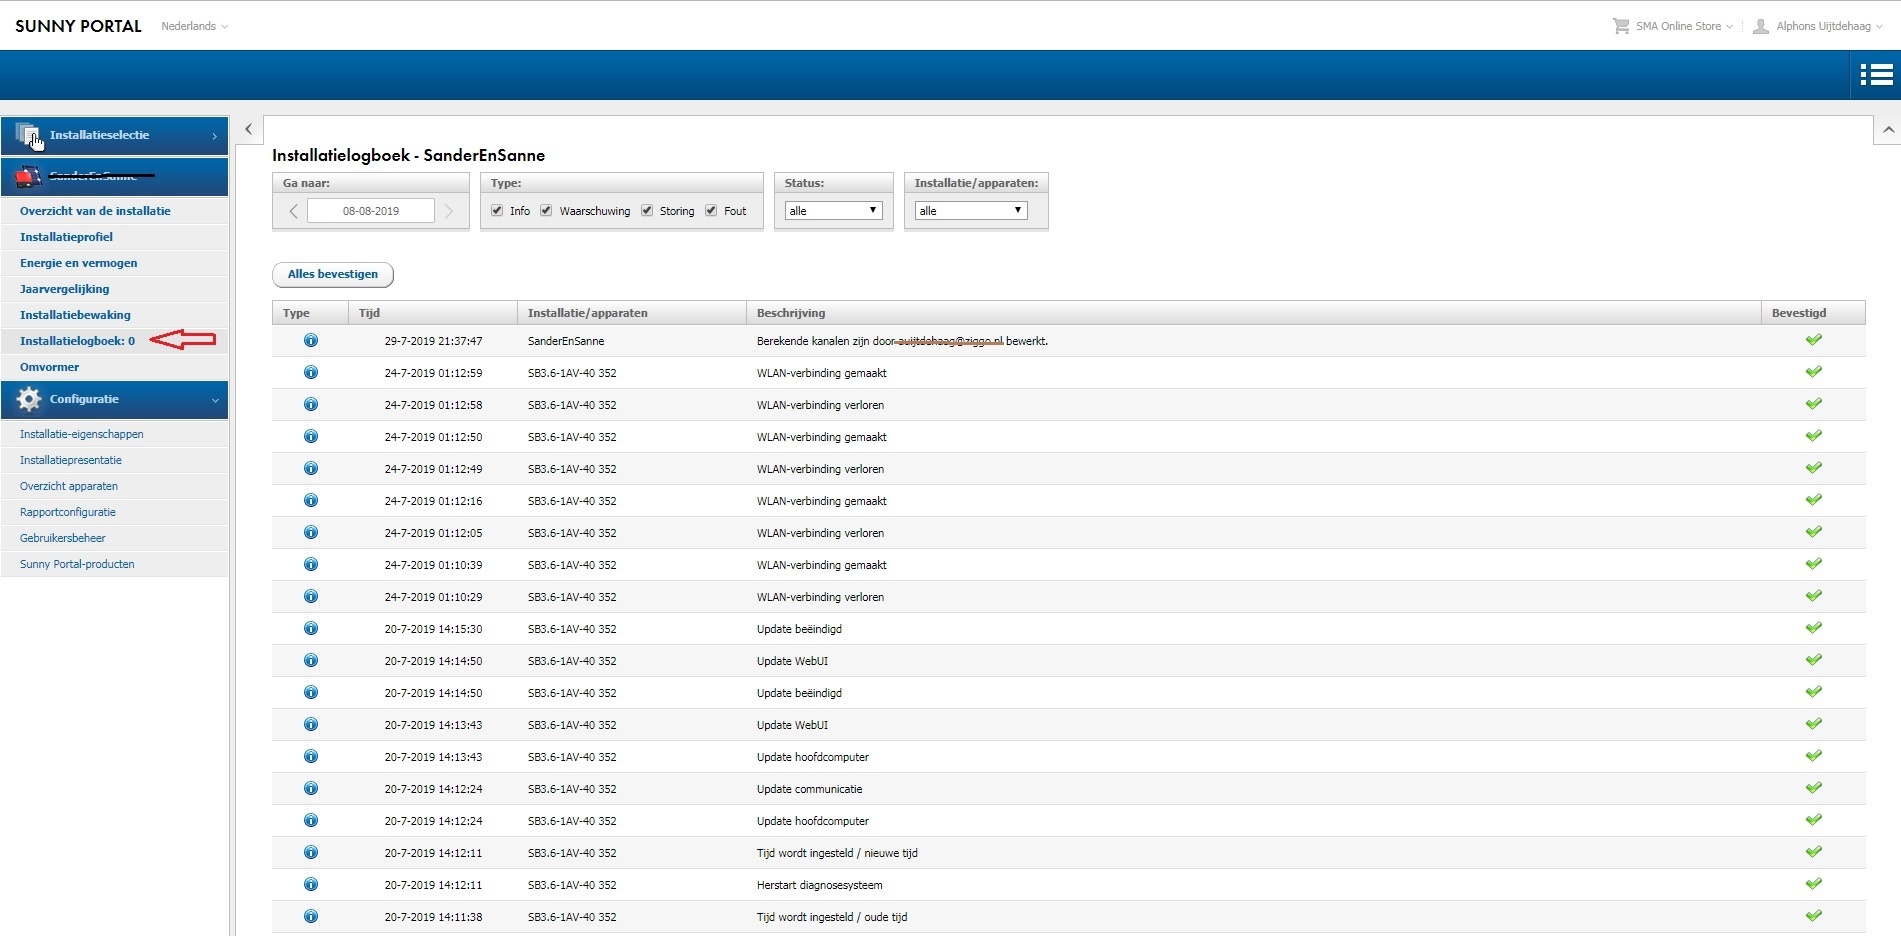Toggle the Fout type checkbox
The width and height of the screenshot is (1901, 936).
pos(711,211)
